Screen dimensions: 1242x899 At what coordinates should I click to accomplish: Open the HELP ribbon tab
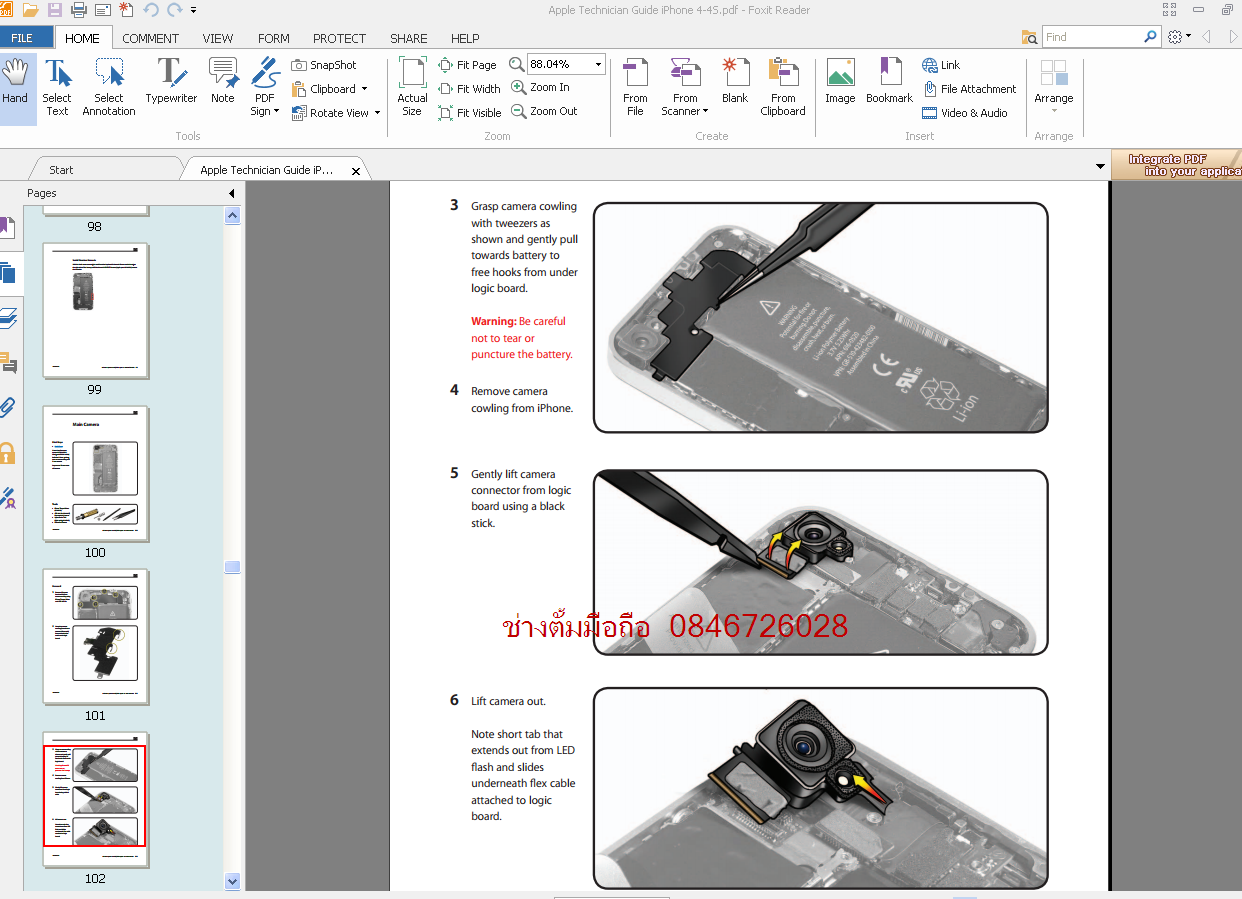(465, 38)
